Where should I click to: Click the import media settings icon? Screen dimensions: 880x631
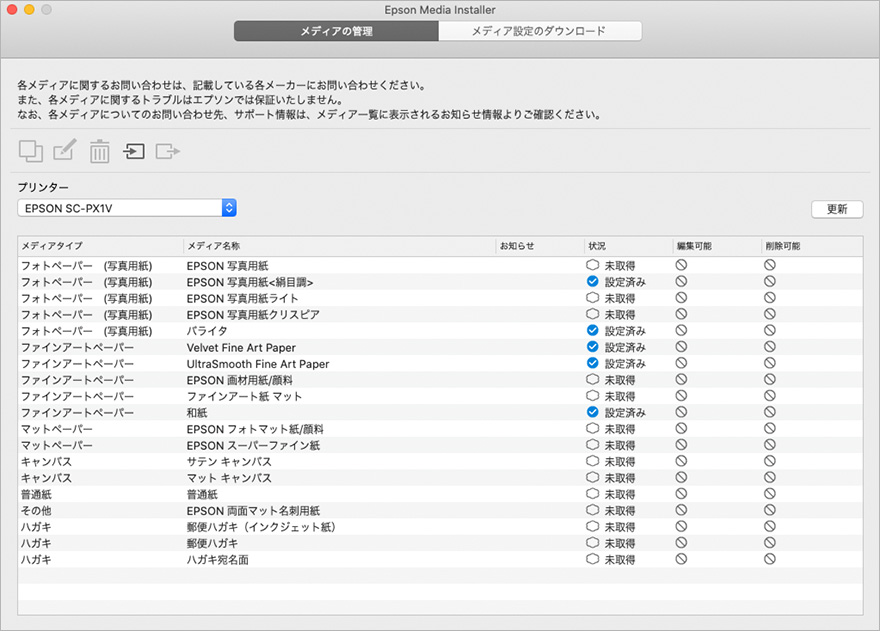point(134,152)
